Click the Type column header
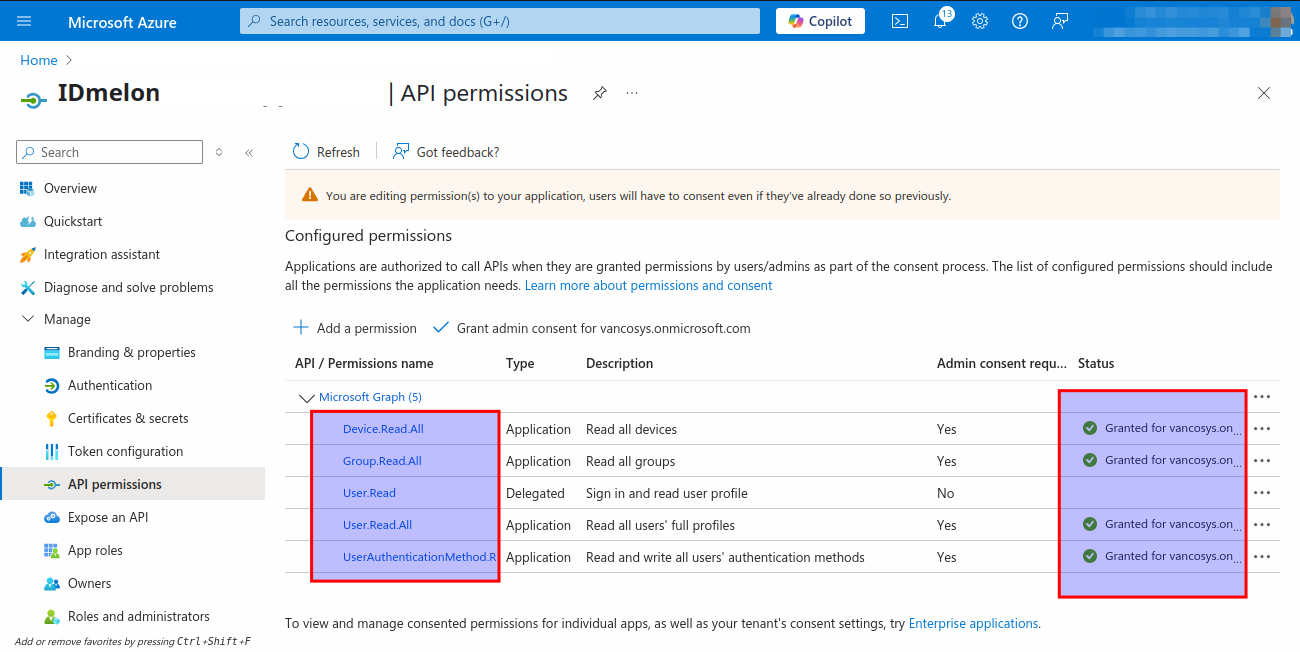This screenshot has height=652, width=1300. [x=520, y=363]
